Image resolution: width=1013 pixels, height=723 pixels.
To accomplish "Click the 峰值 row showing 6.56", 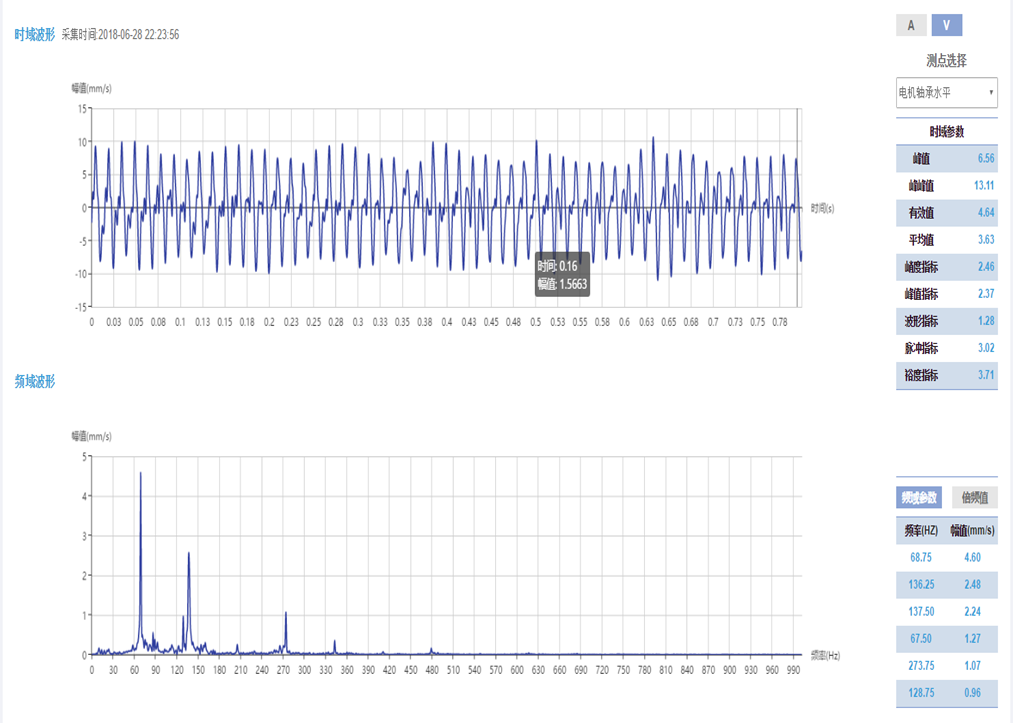I will pos(946,159).
